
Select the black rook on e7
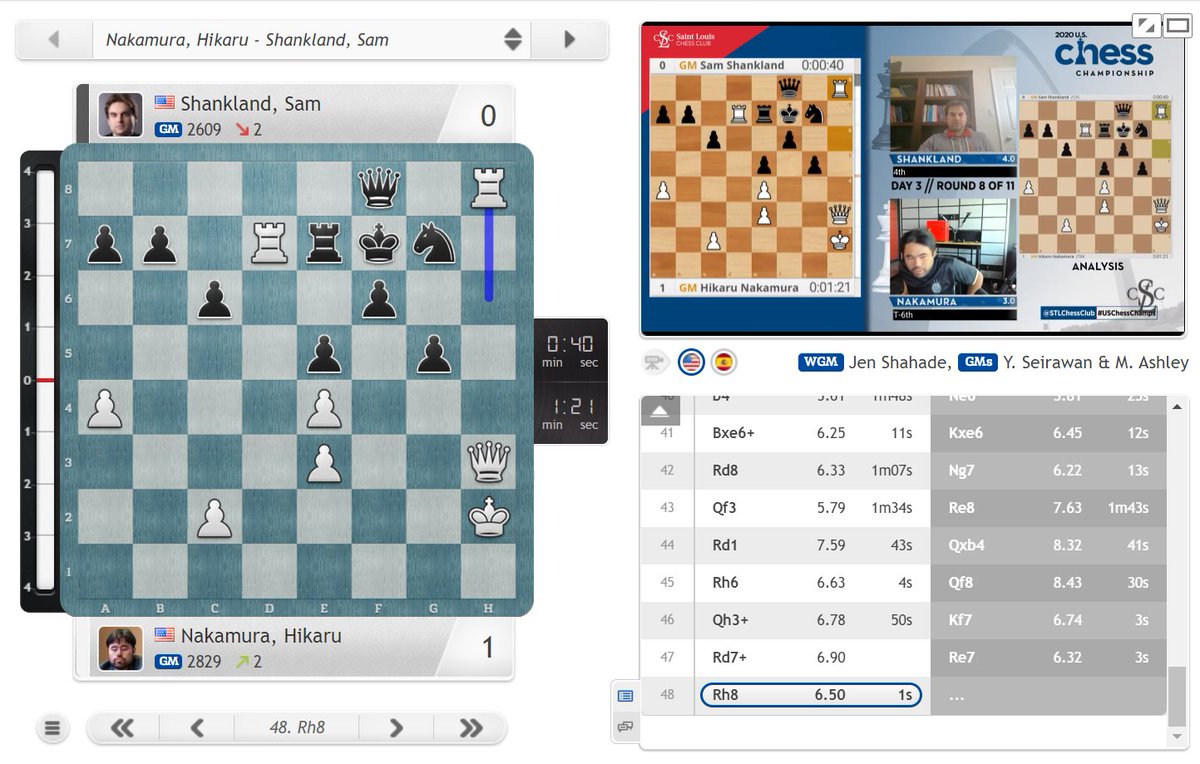point(324,242)
